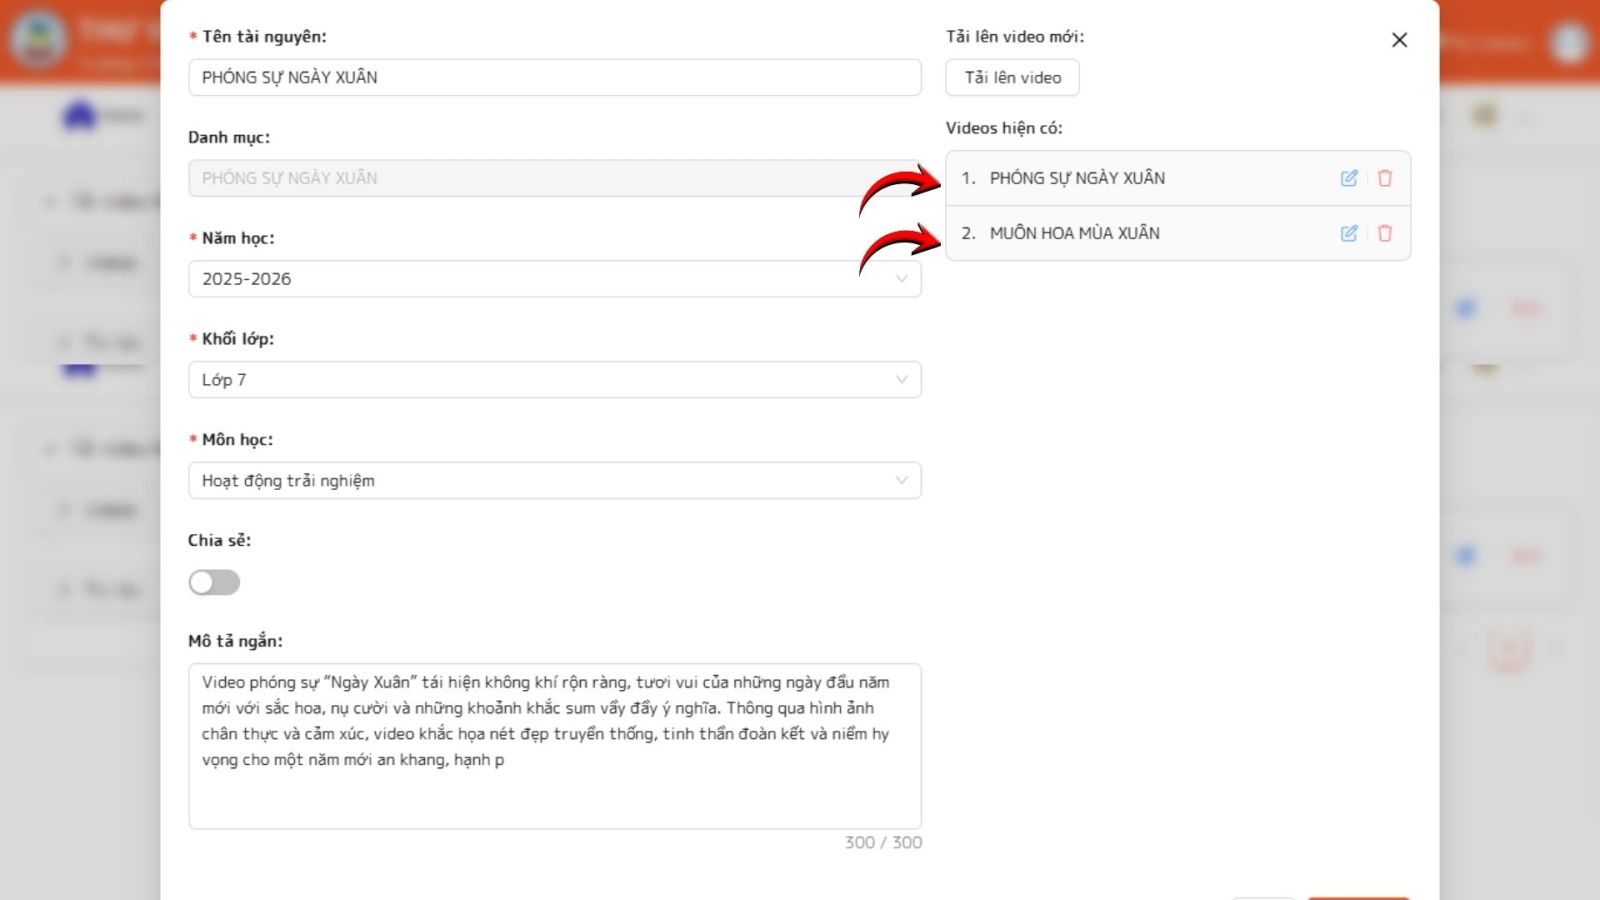This screenshot has height=900, width=1600.
Task: Close the resource dialog with the X
Action: point(1399,40)
